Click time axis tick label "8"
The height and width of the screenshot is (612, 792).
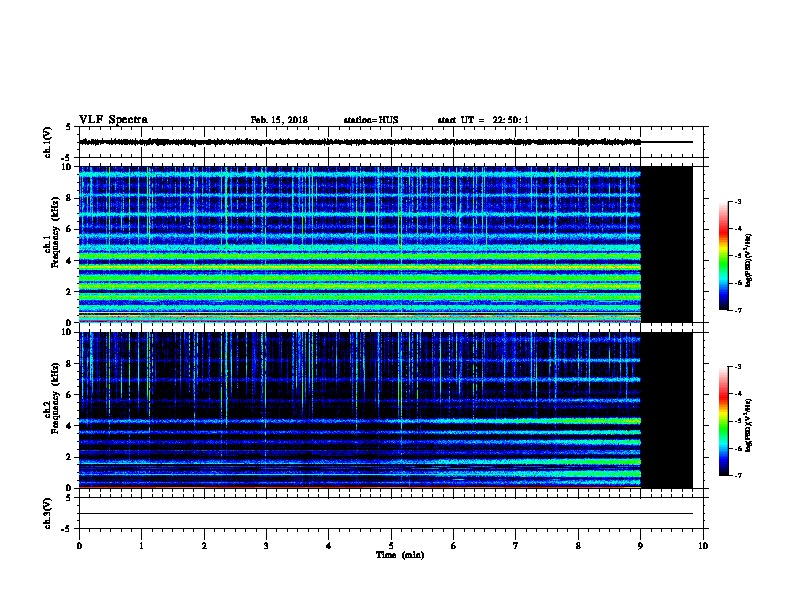click(x=578, y=545)
